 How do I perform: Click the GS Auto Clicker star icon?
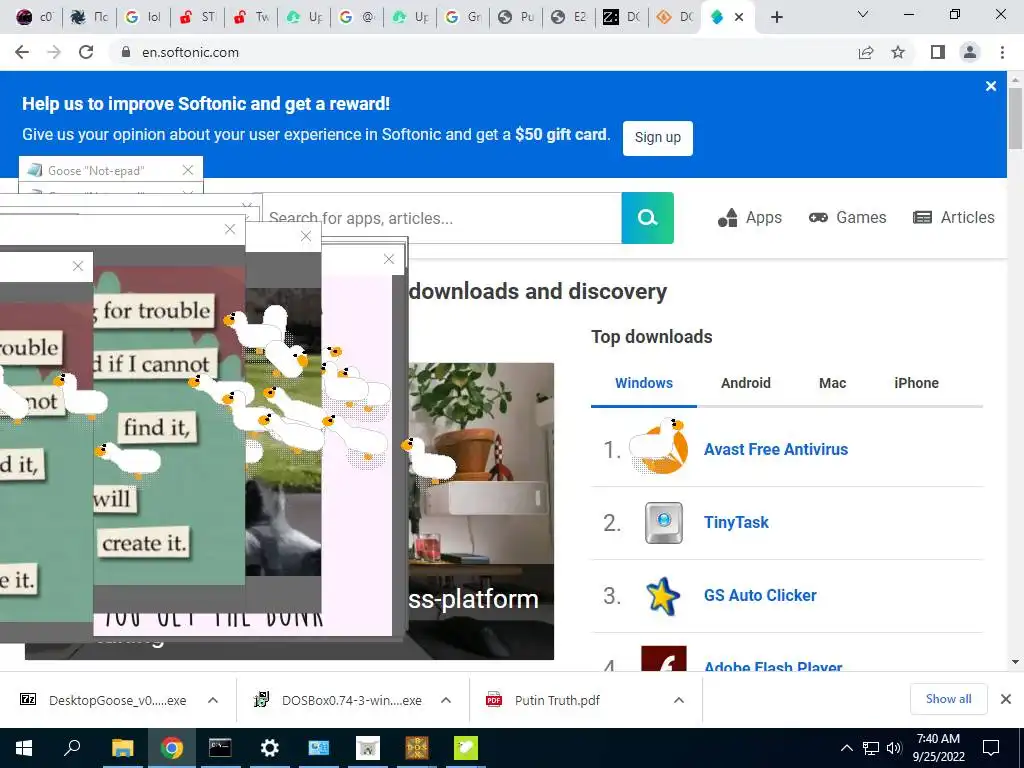662,596
